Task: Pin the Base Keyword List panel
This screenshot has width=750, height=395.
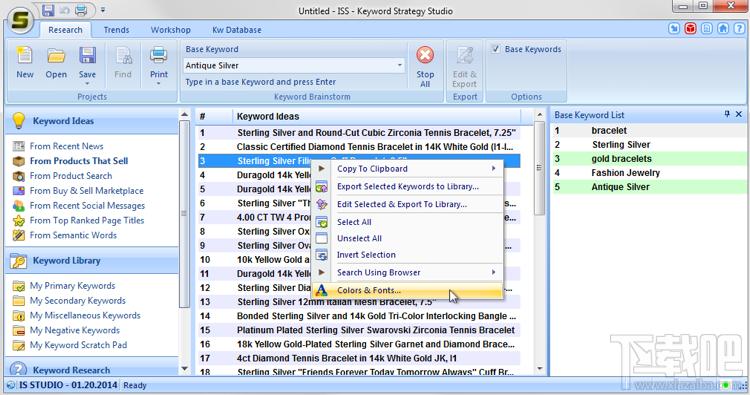Action: point(727,114)
